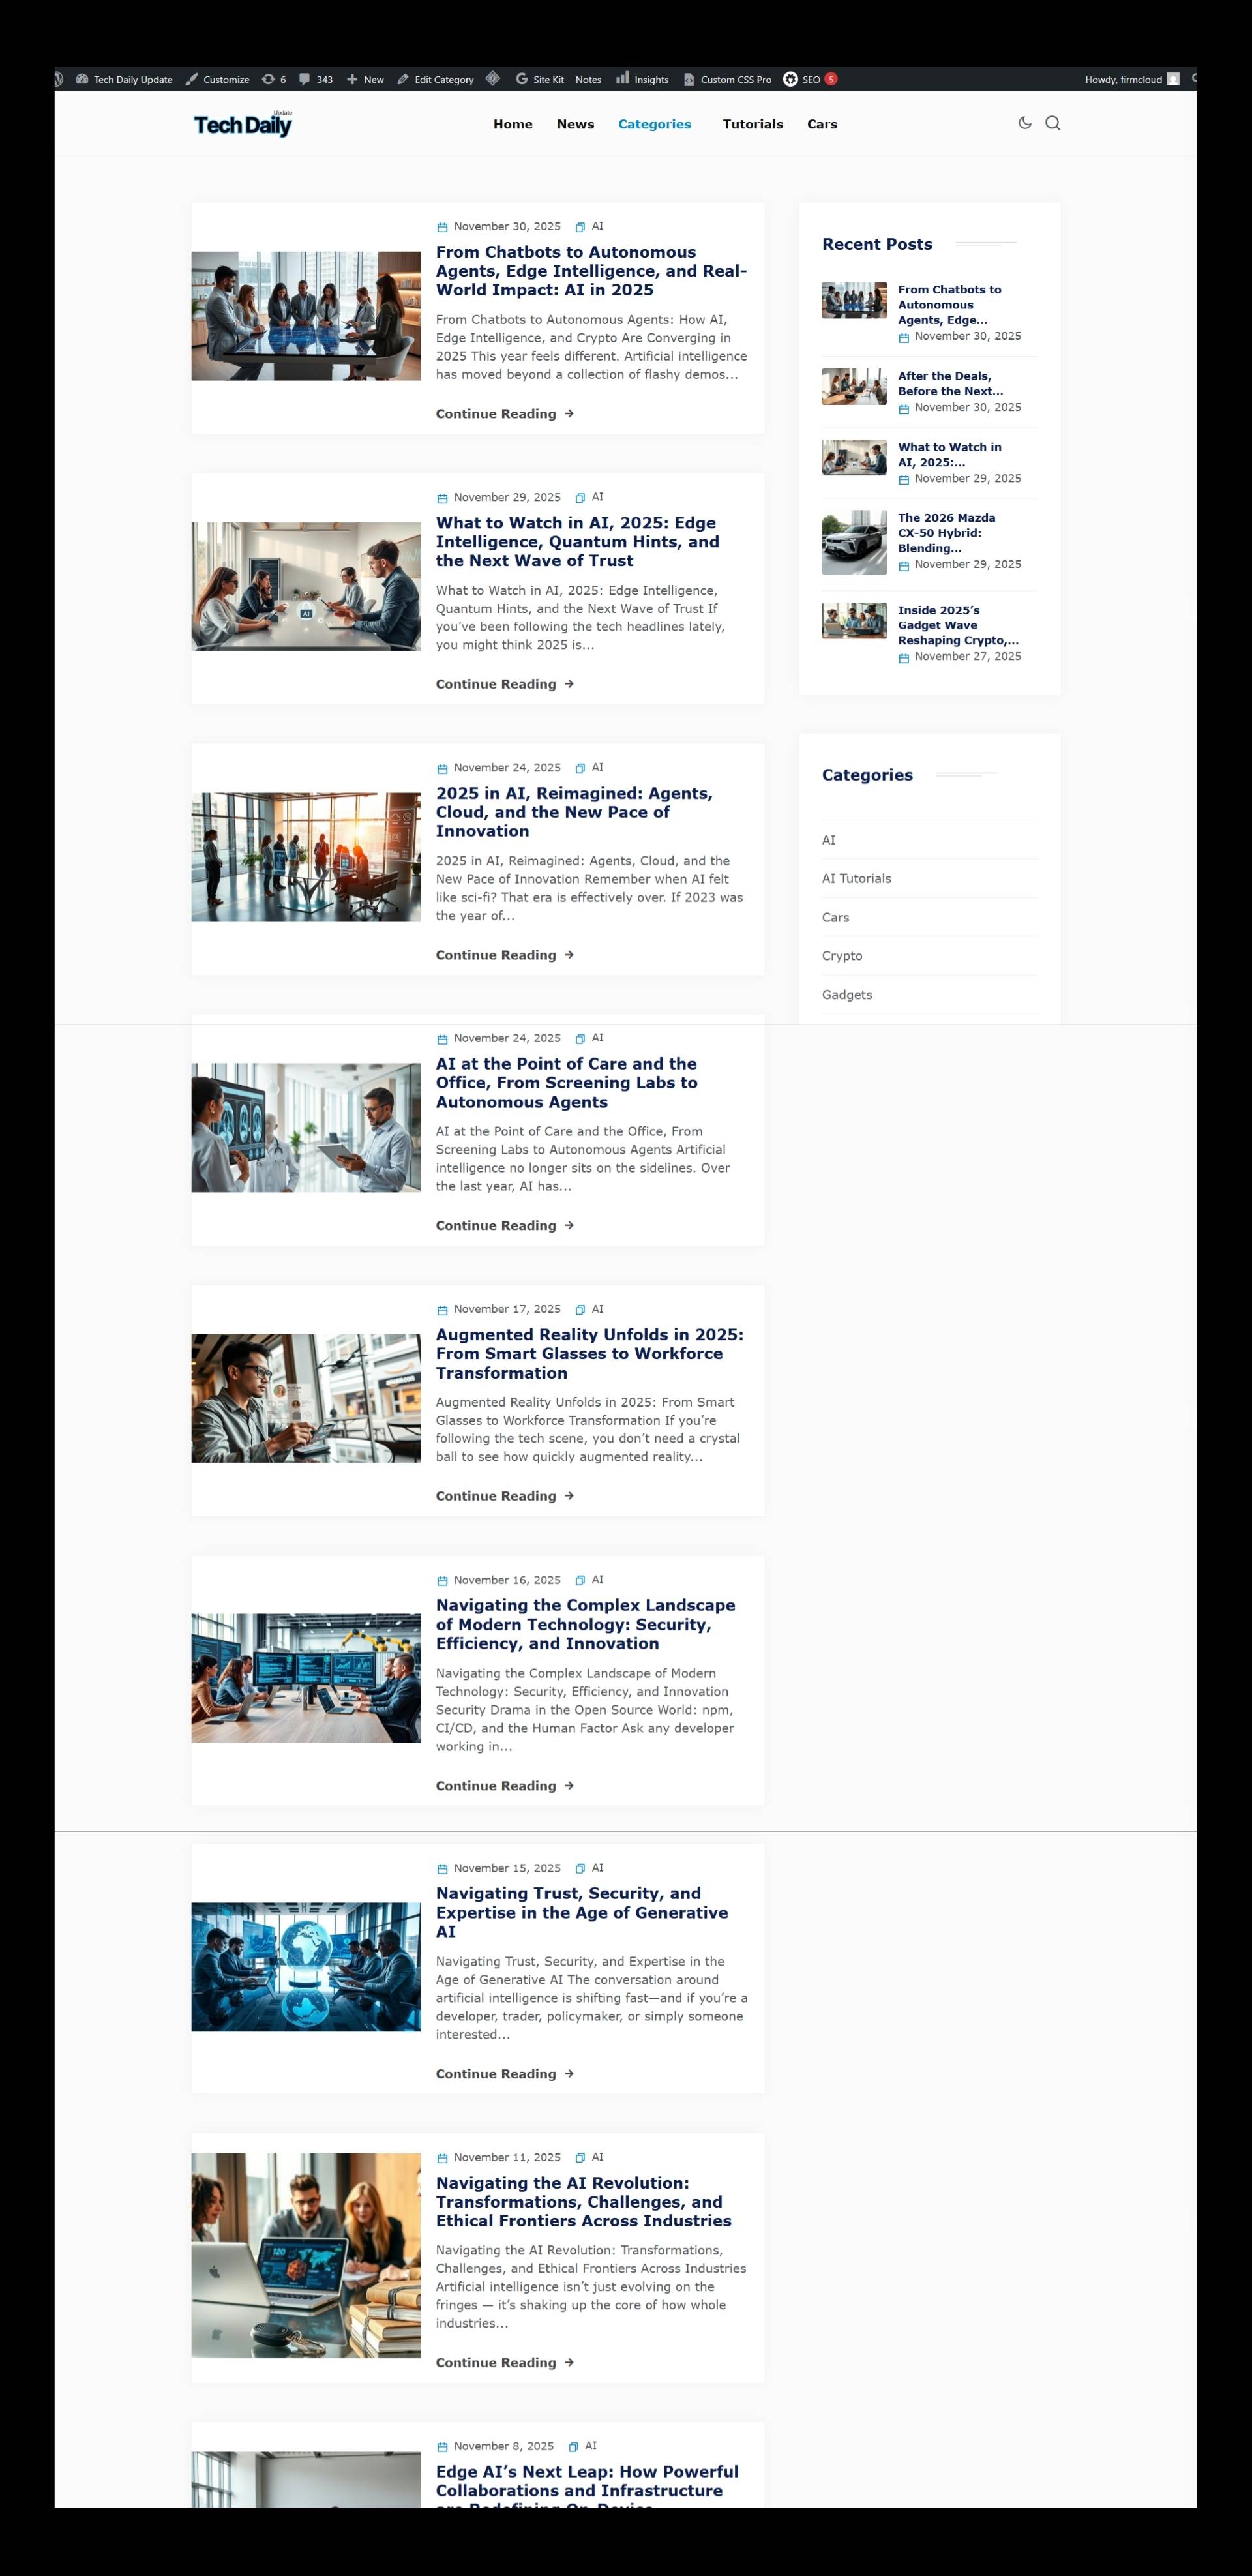Open Notes in the admin bar
This screenshot has height=2576, width=1252.
pos(588,79)
